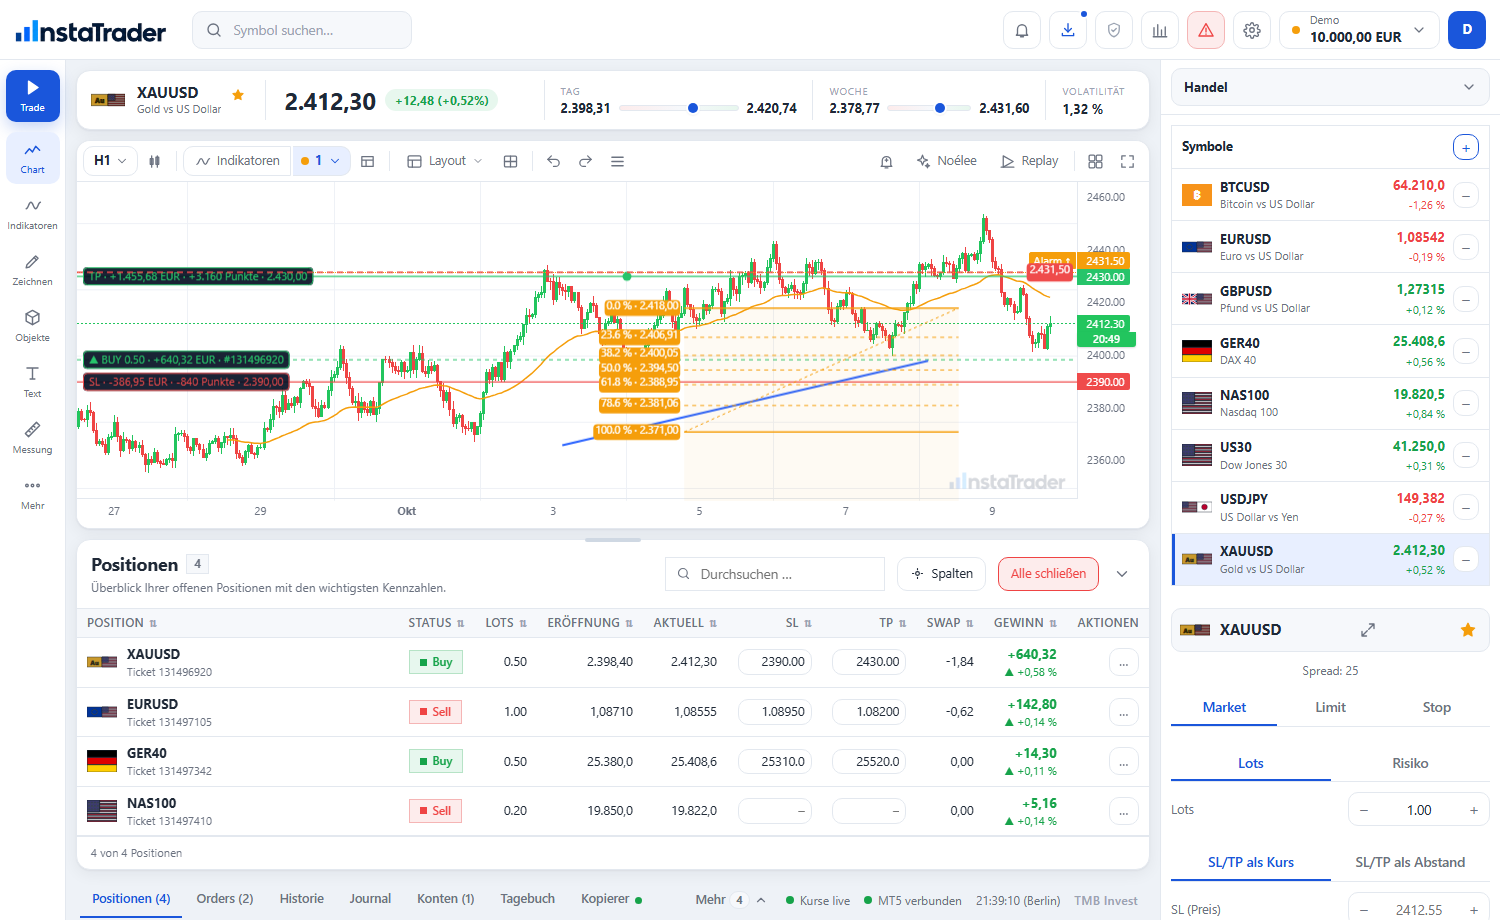The width and height of the screenshot is (1500, 920).
Task: Open settings gear in the header
Action: coord(1252,30)
